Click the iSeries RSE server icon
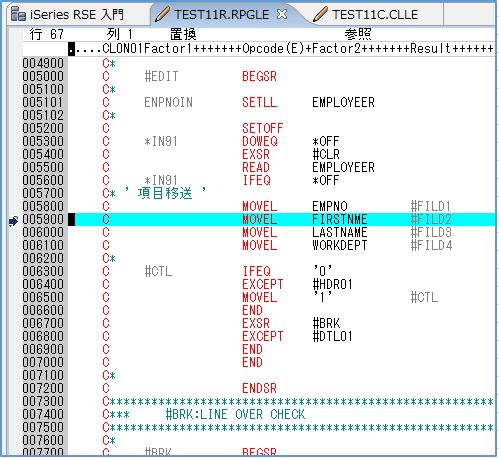The height and width of the screenshot is (458, 499). [x=18, y=14]
